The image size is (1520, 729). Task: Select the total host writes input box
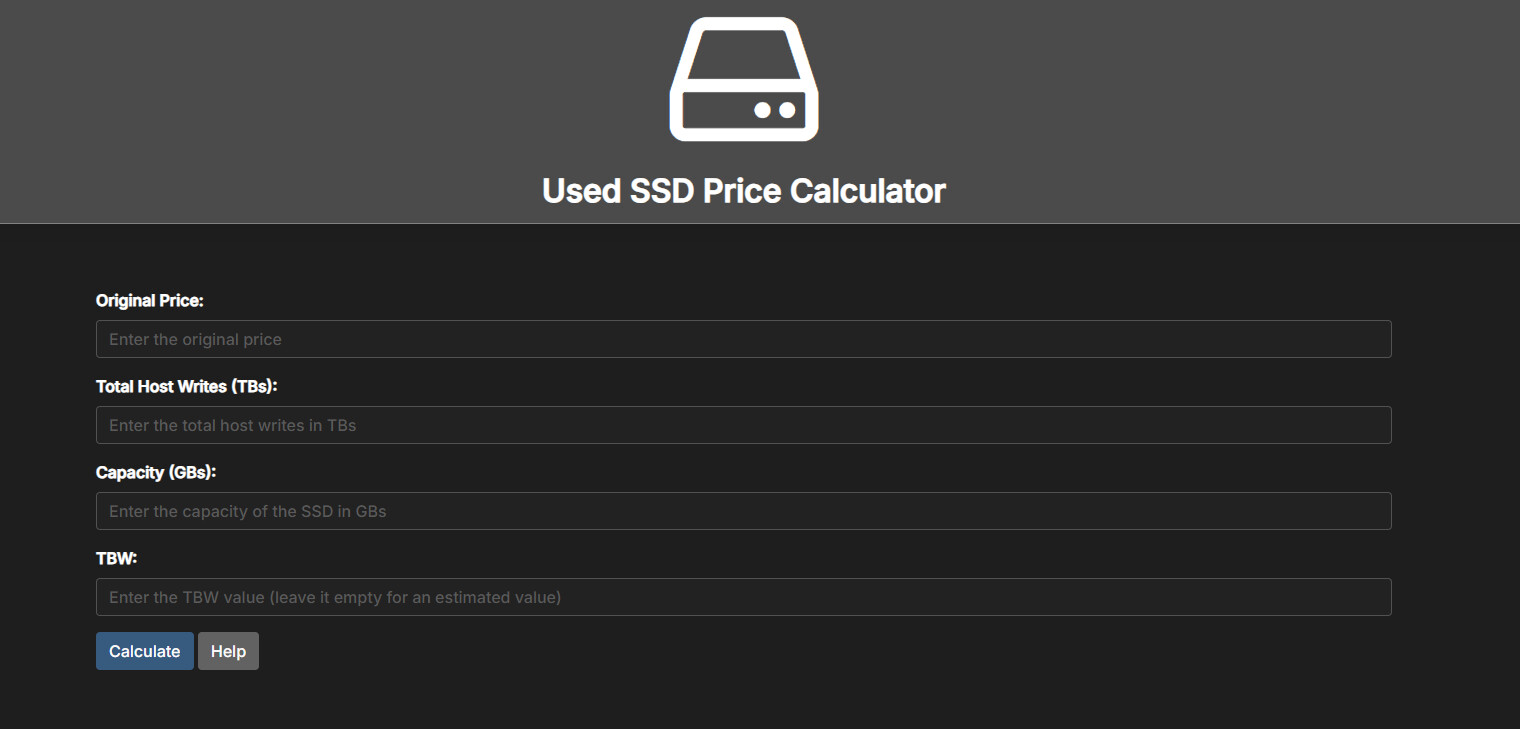coord(744,425)
